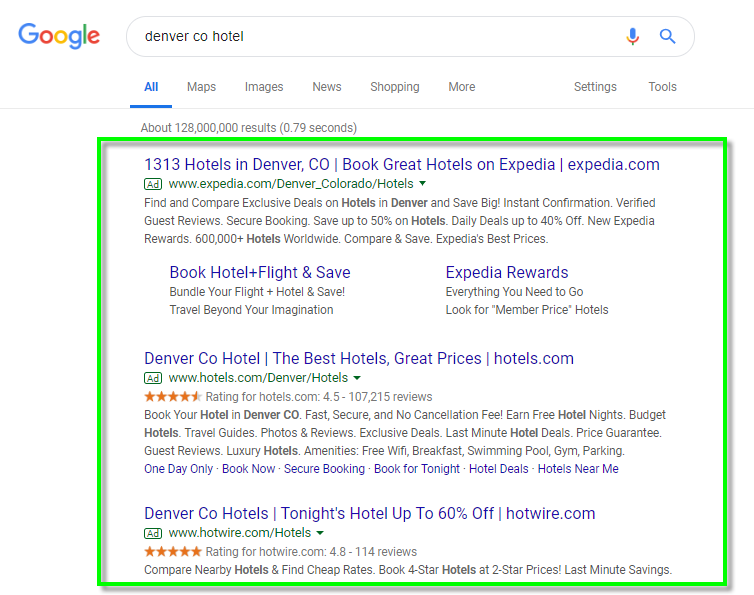Open the More search categories menu
754x595 pixels.
pos(462,87)
